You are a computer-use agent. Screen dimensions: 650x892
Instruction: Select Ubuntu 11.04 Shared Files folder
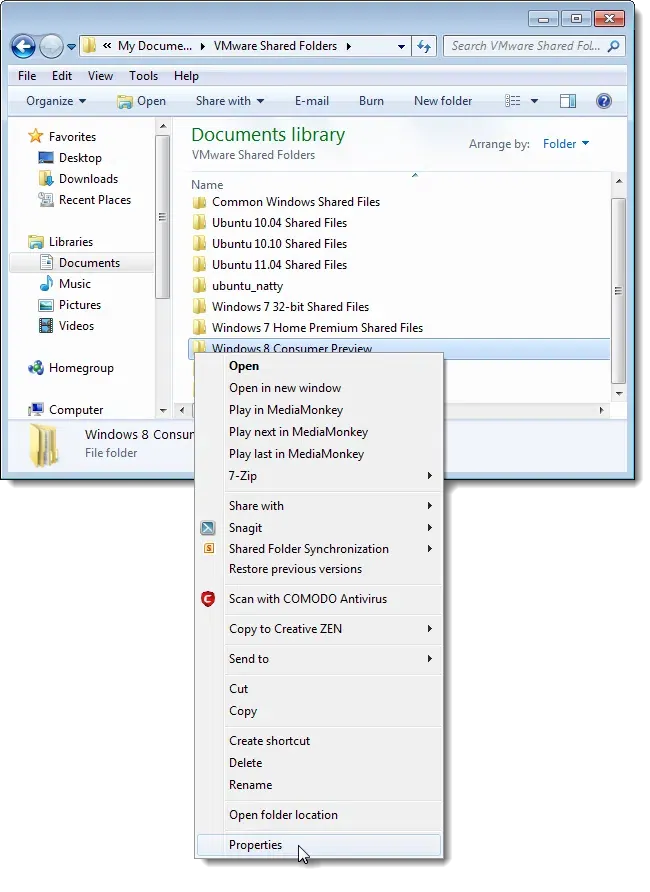tap(279, 265)
